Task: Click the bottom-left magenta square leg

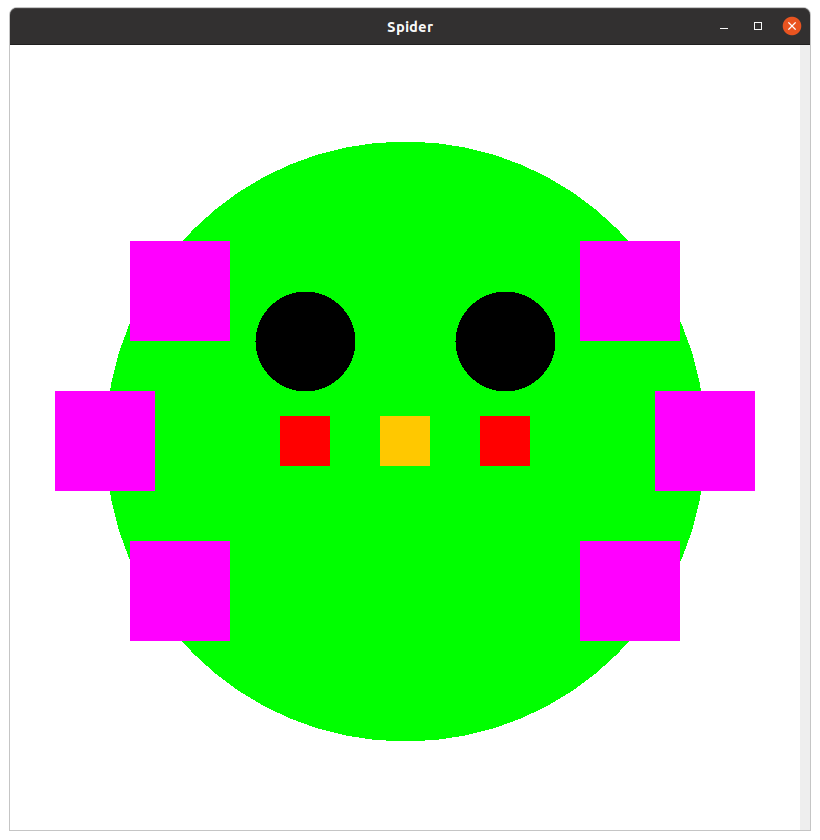Action: (x=180, y=591)
